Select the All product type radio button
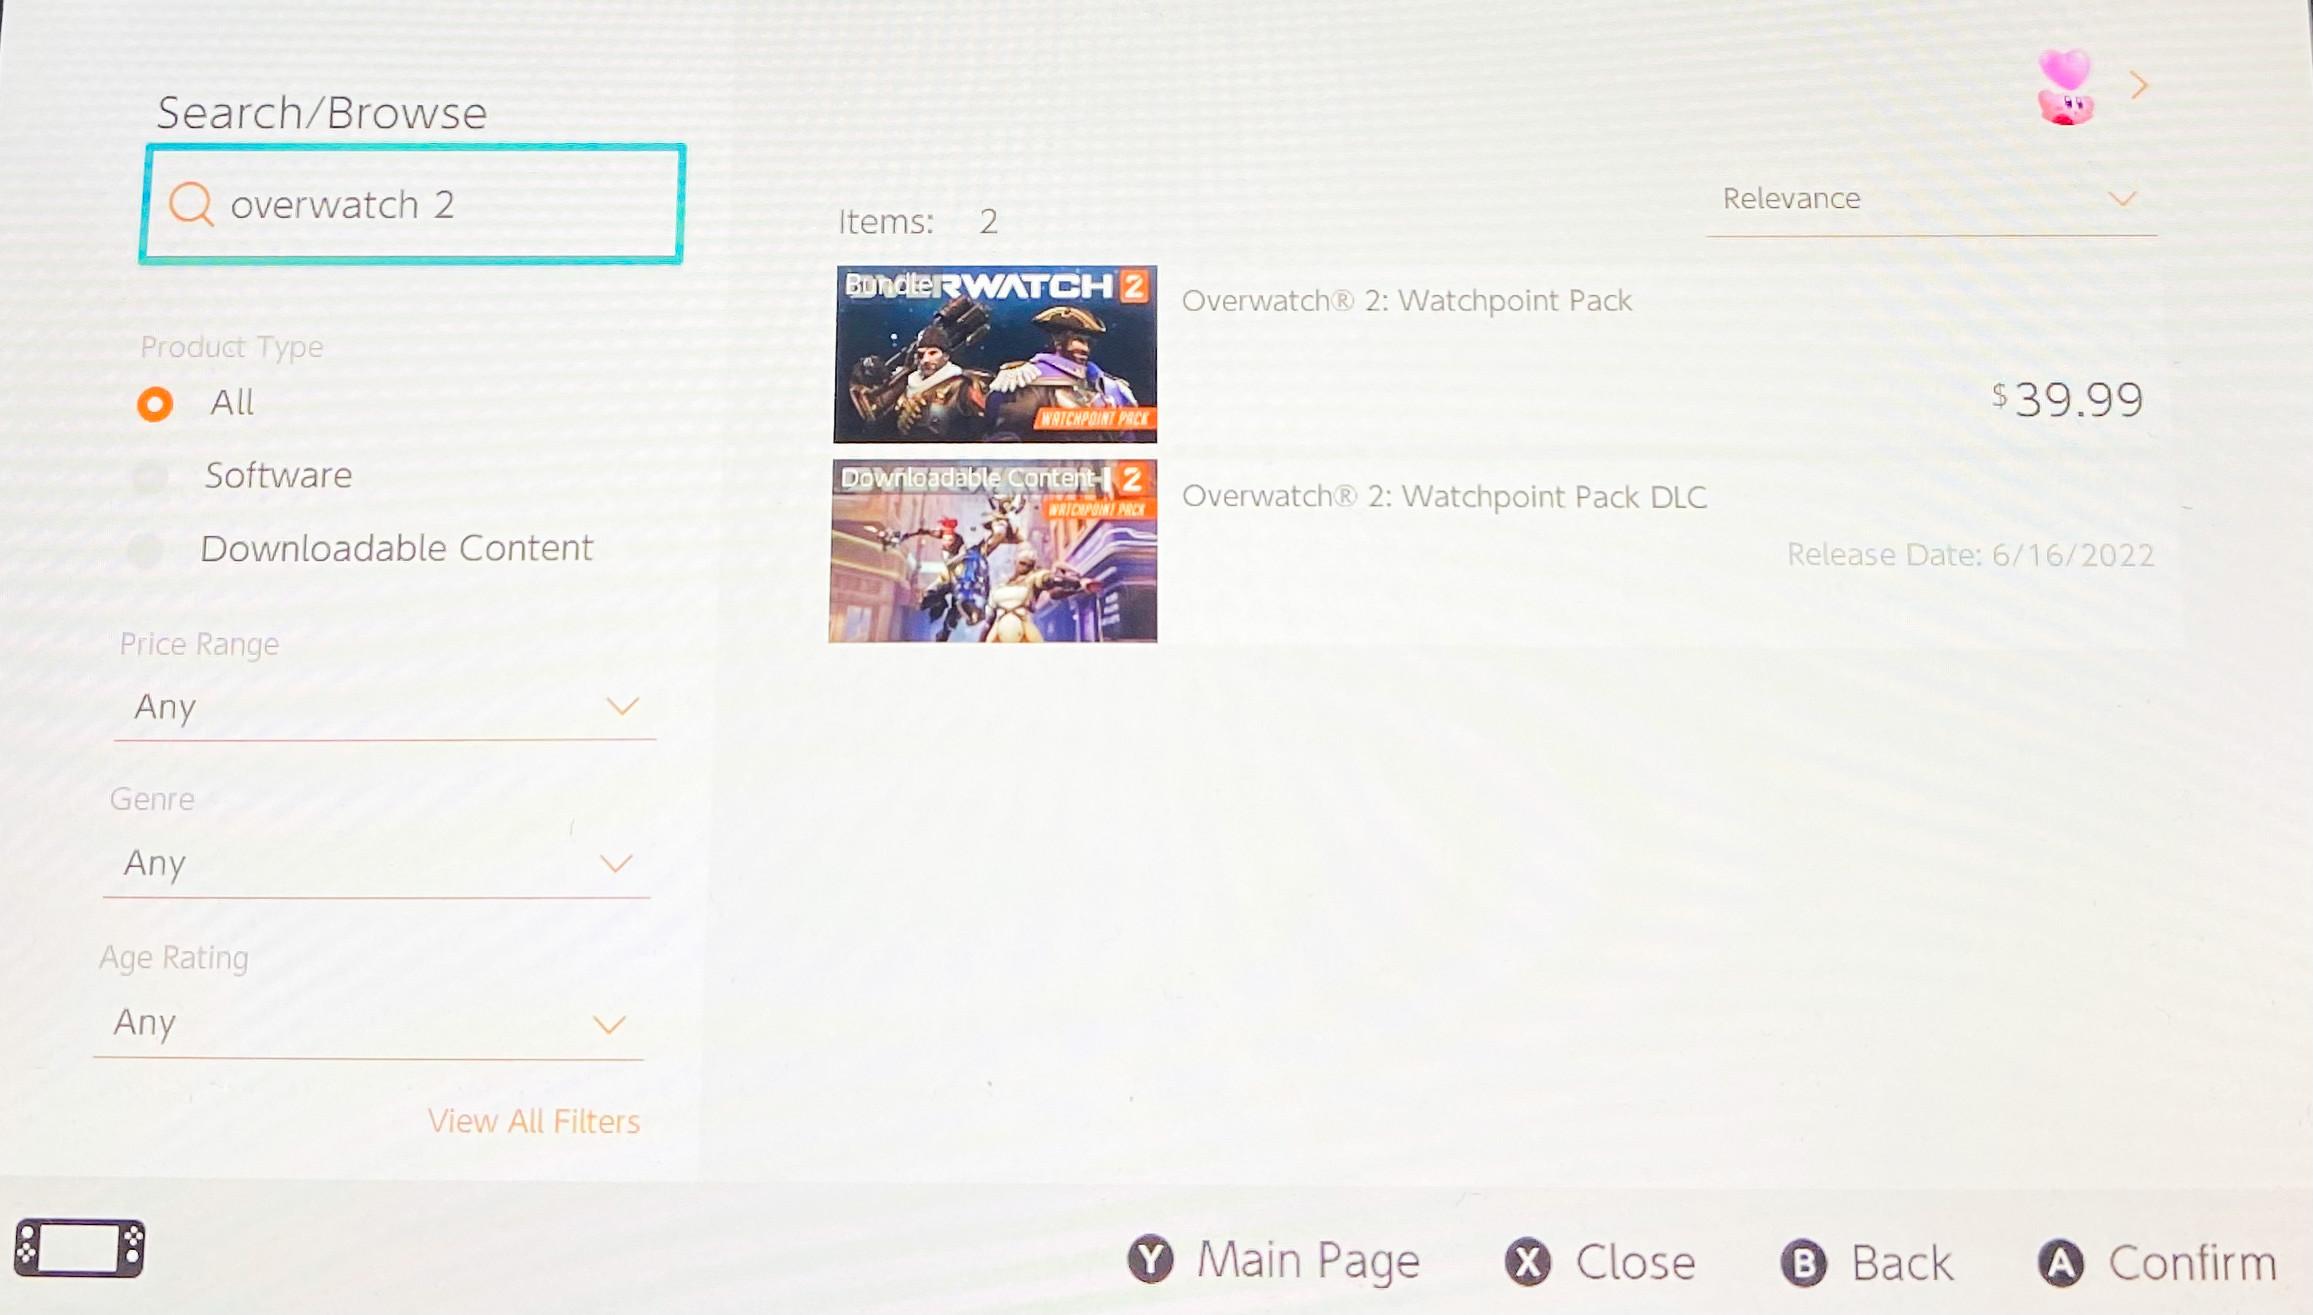Image resolution: width=2313 pixels, height=1315 pixels. pos(154,402)
